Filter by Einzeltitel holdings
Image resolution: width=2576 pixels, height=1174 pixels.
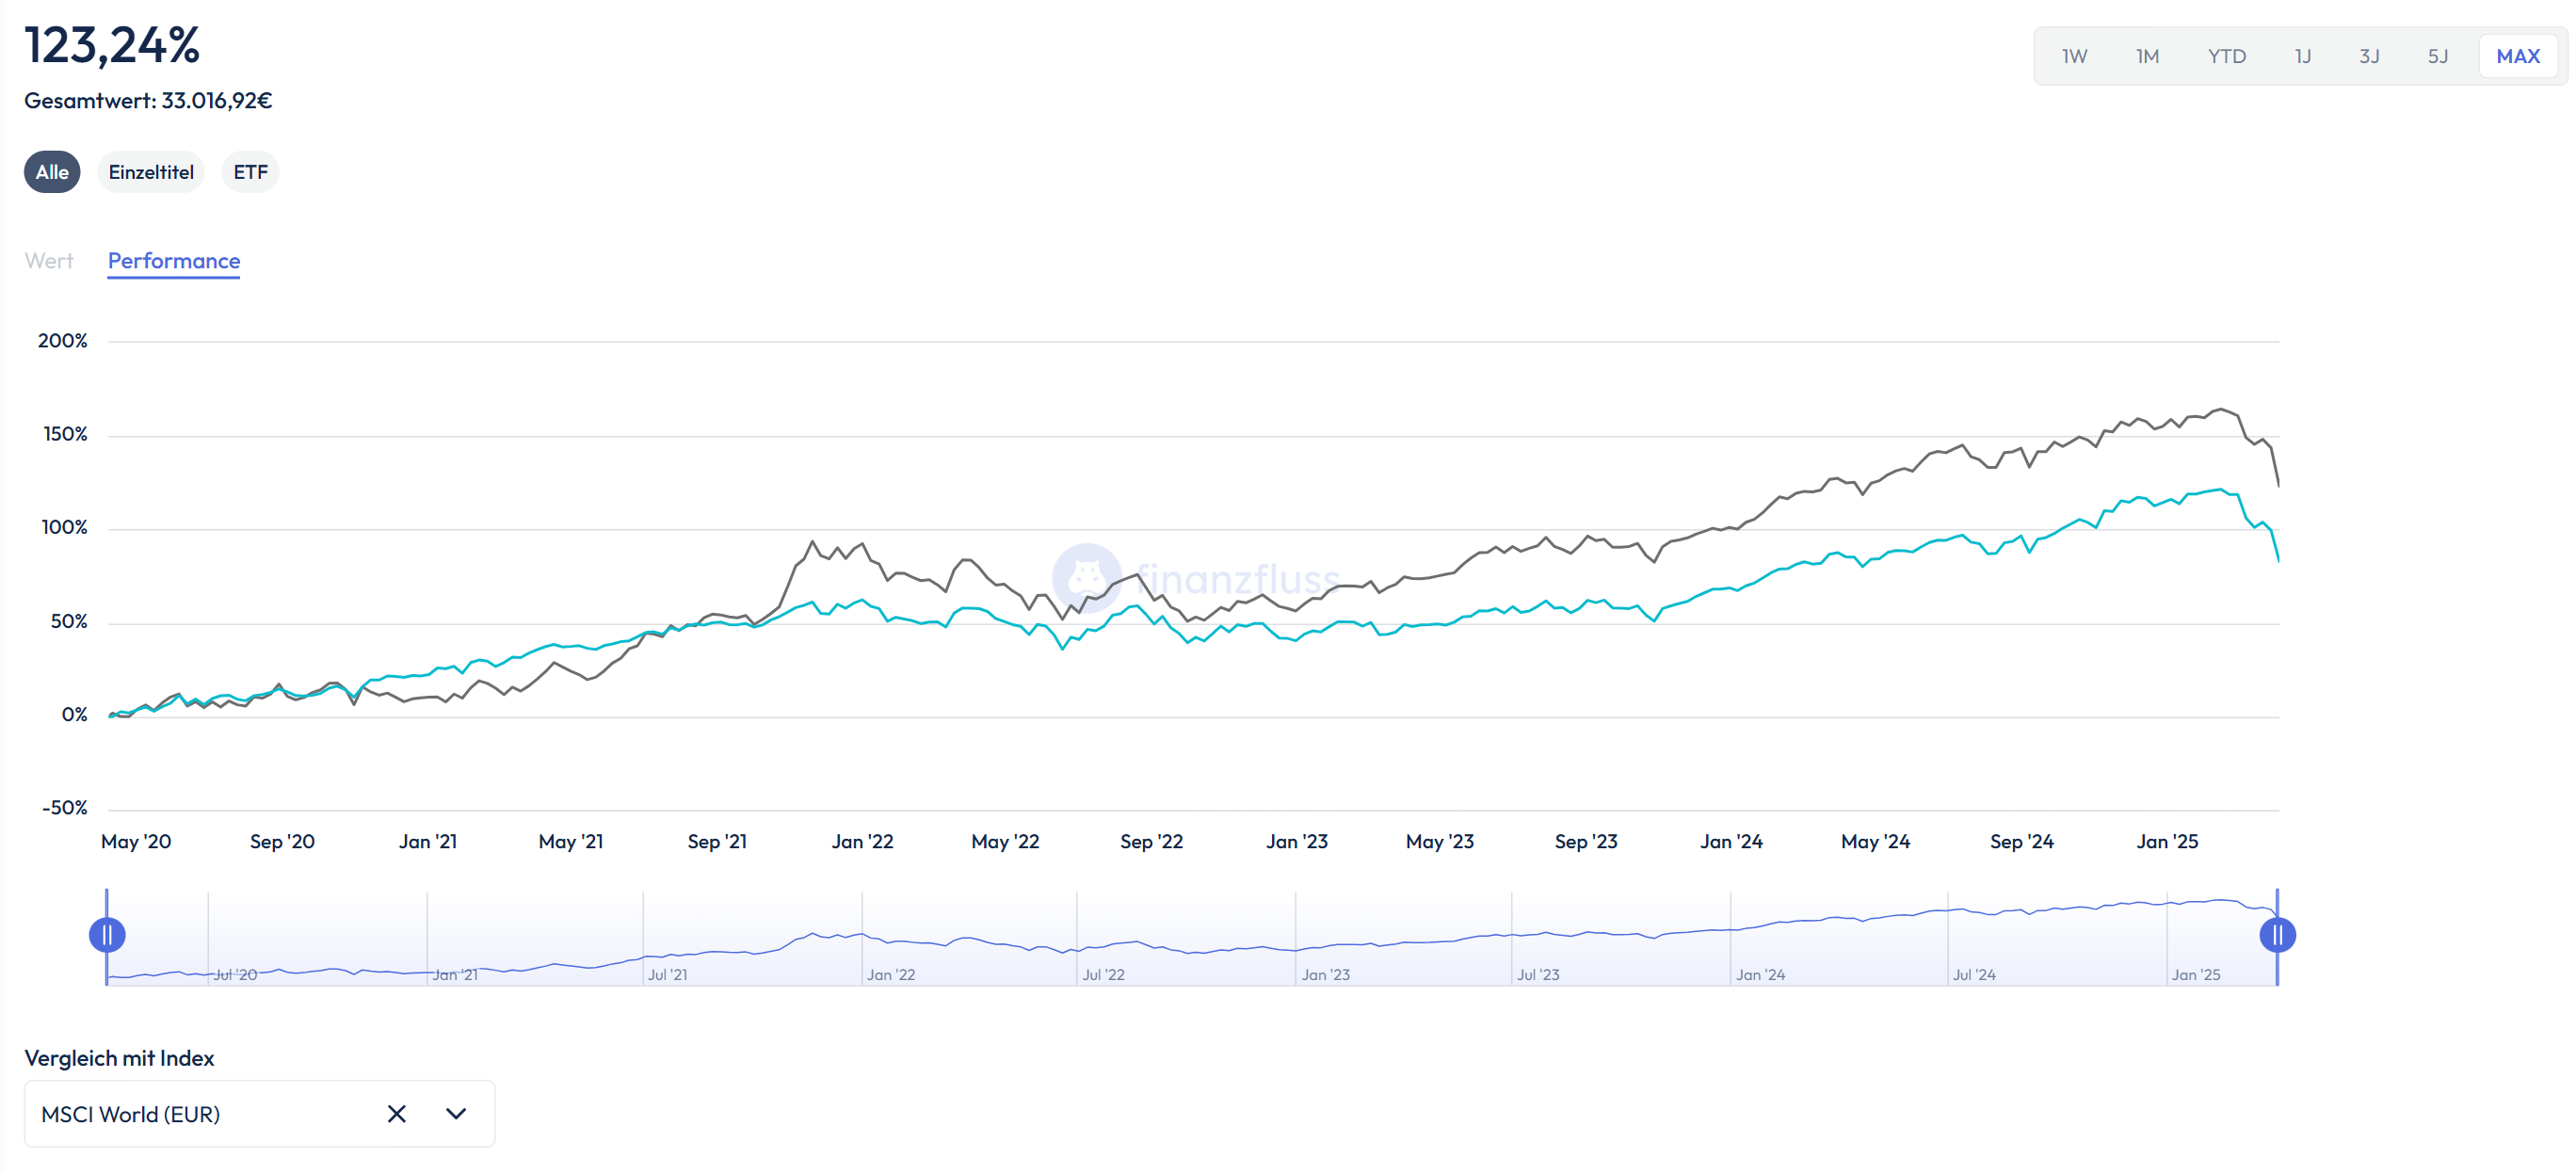pyautogui.click(x=151, y=172)
